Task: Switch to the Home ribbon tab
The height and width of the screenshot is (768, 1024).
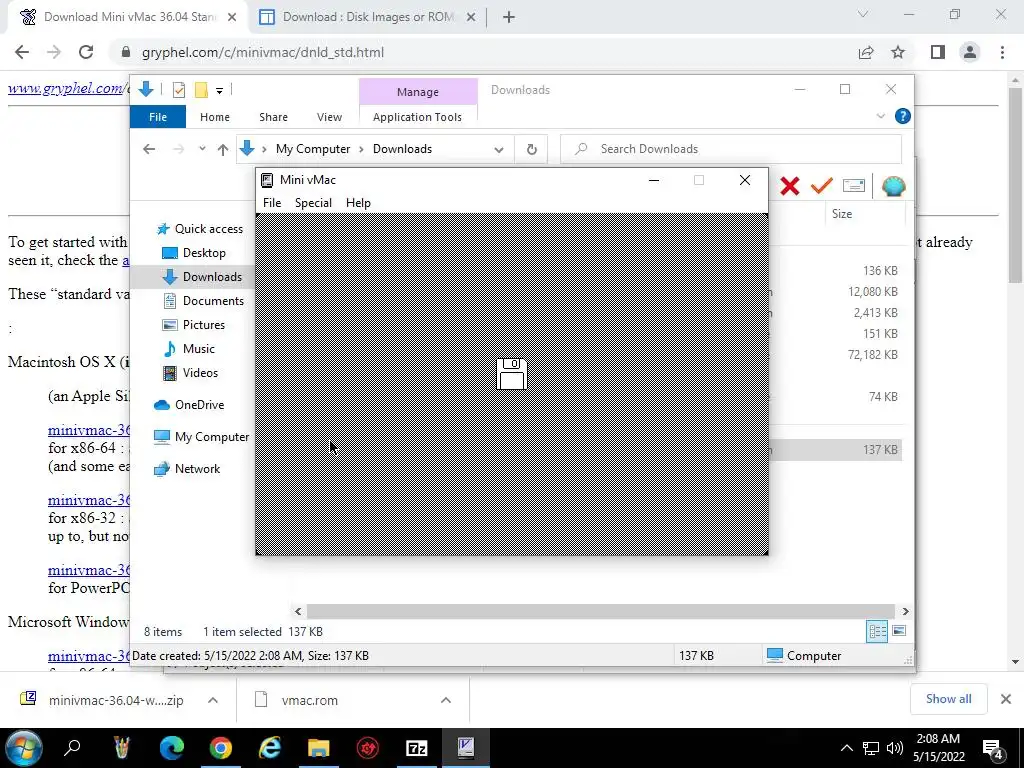Action: (215, 117)
